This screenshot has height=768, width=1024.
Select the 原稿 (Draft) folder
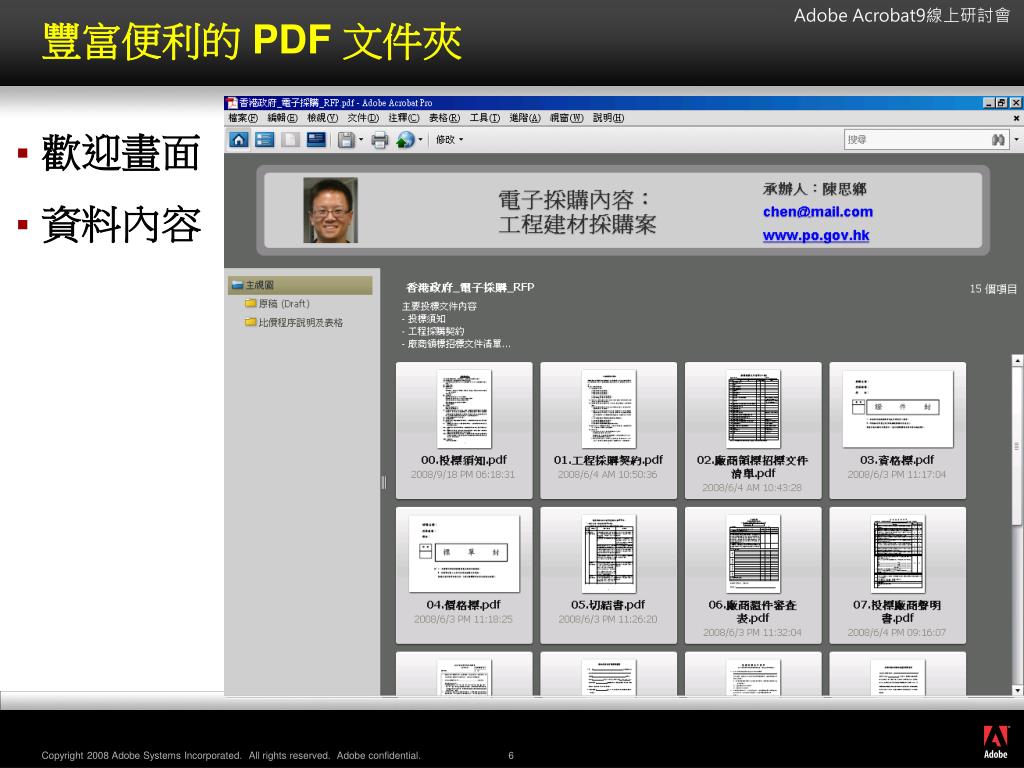[x=278, y=304]
